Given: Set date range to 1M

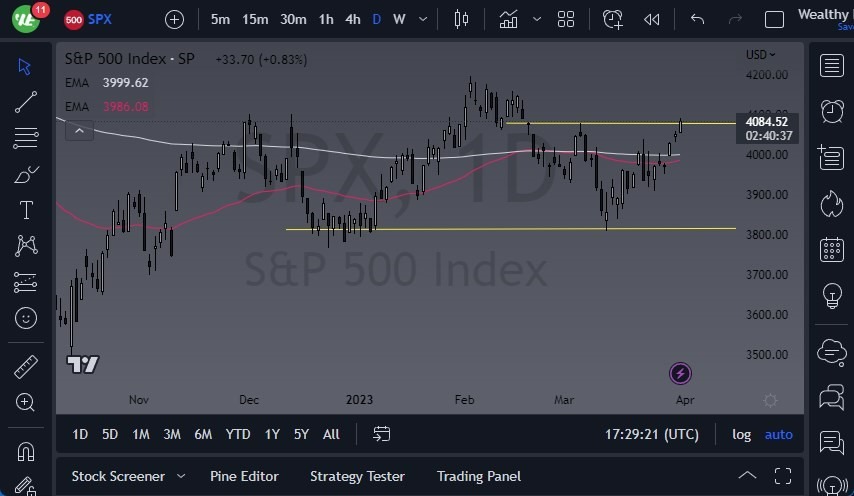Looking at the screenshot, I should click(141, 434).
